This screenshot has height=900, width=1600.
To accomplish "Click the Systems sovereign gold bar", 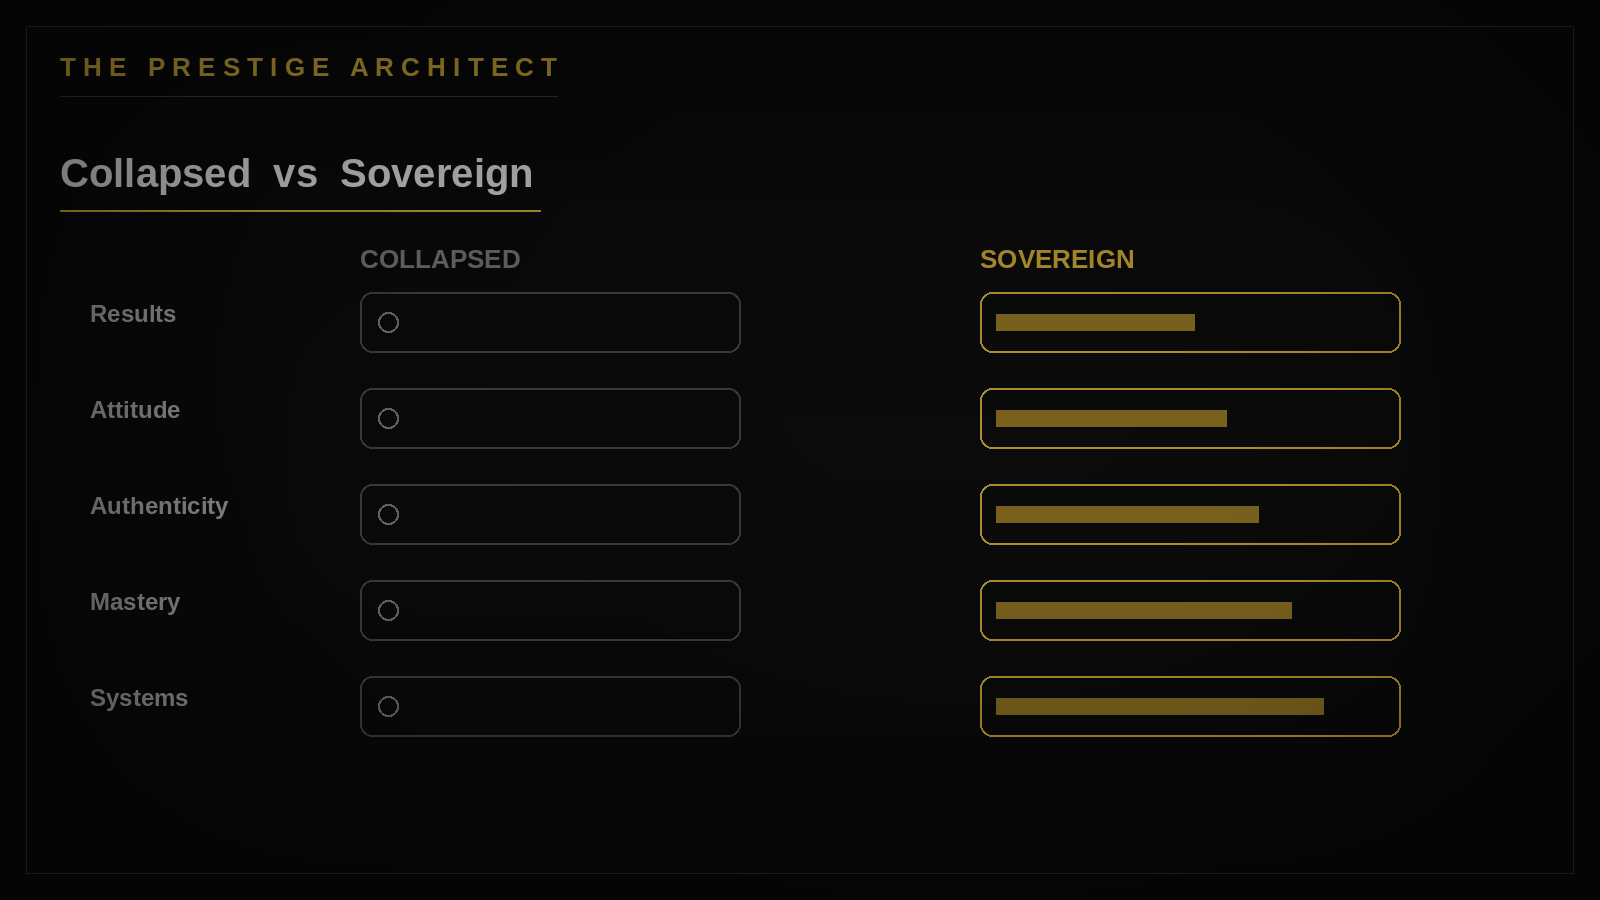I will (x=1160, y=707).
